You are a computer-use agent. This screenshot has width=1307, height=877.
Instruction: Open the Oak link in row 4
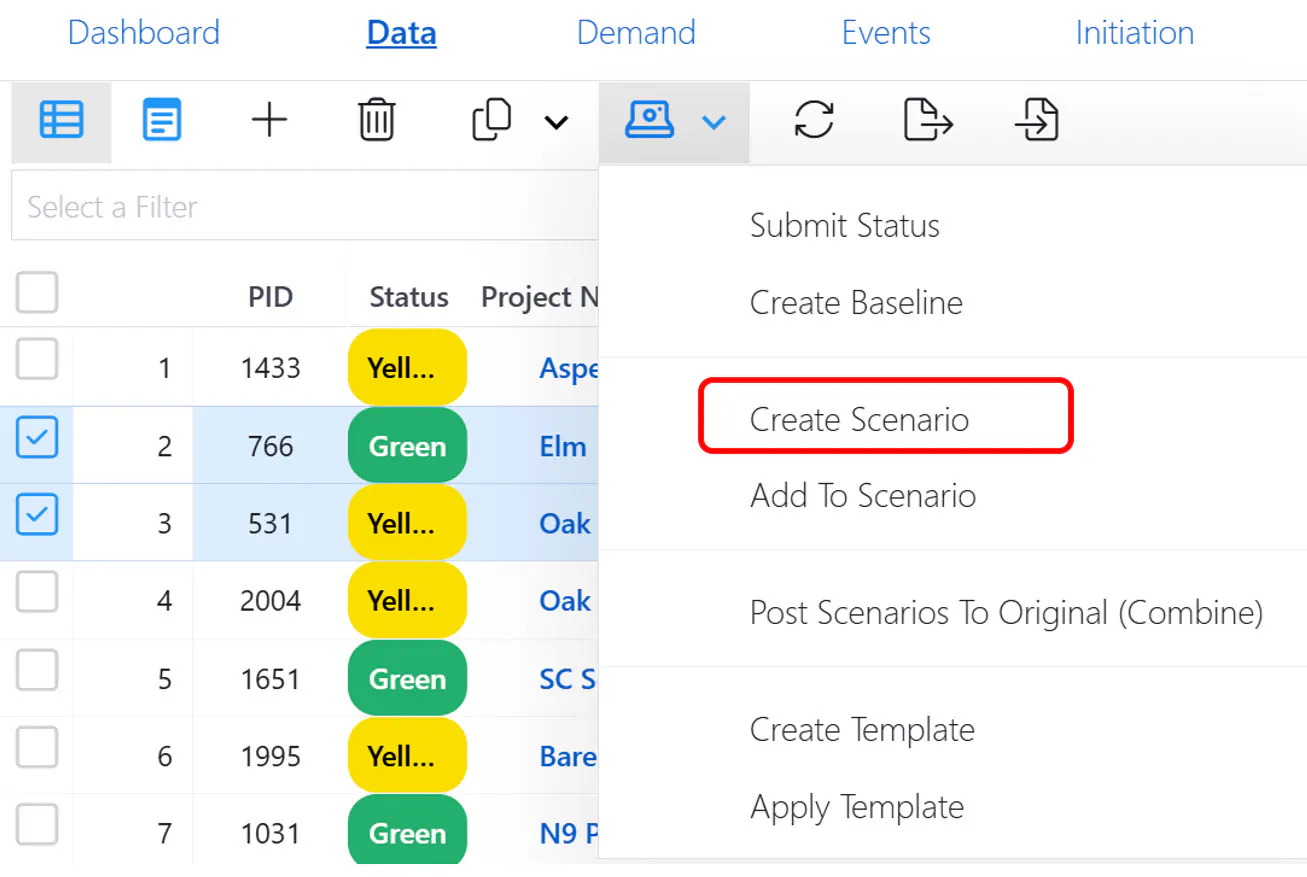pyautogui.click(x=565, y=601)
